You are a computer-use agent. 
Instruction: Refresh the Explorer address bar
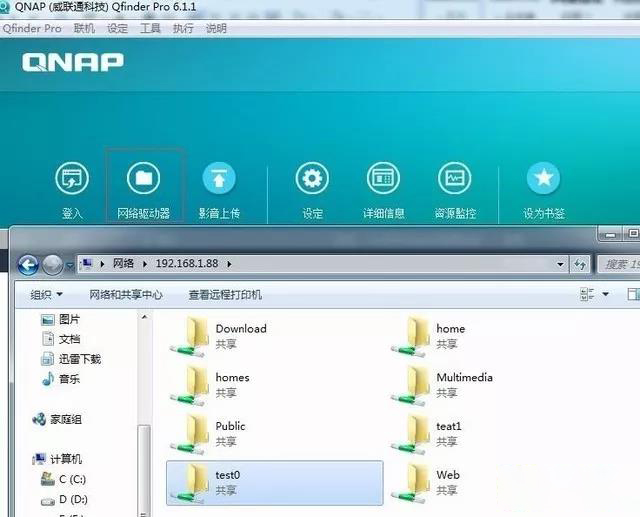click(x=580, y=264)
